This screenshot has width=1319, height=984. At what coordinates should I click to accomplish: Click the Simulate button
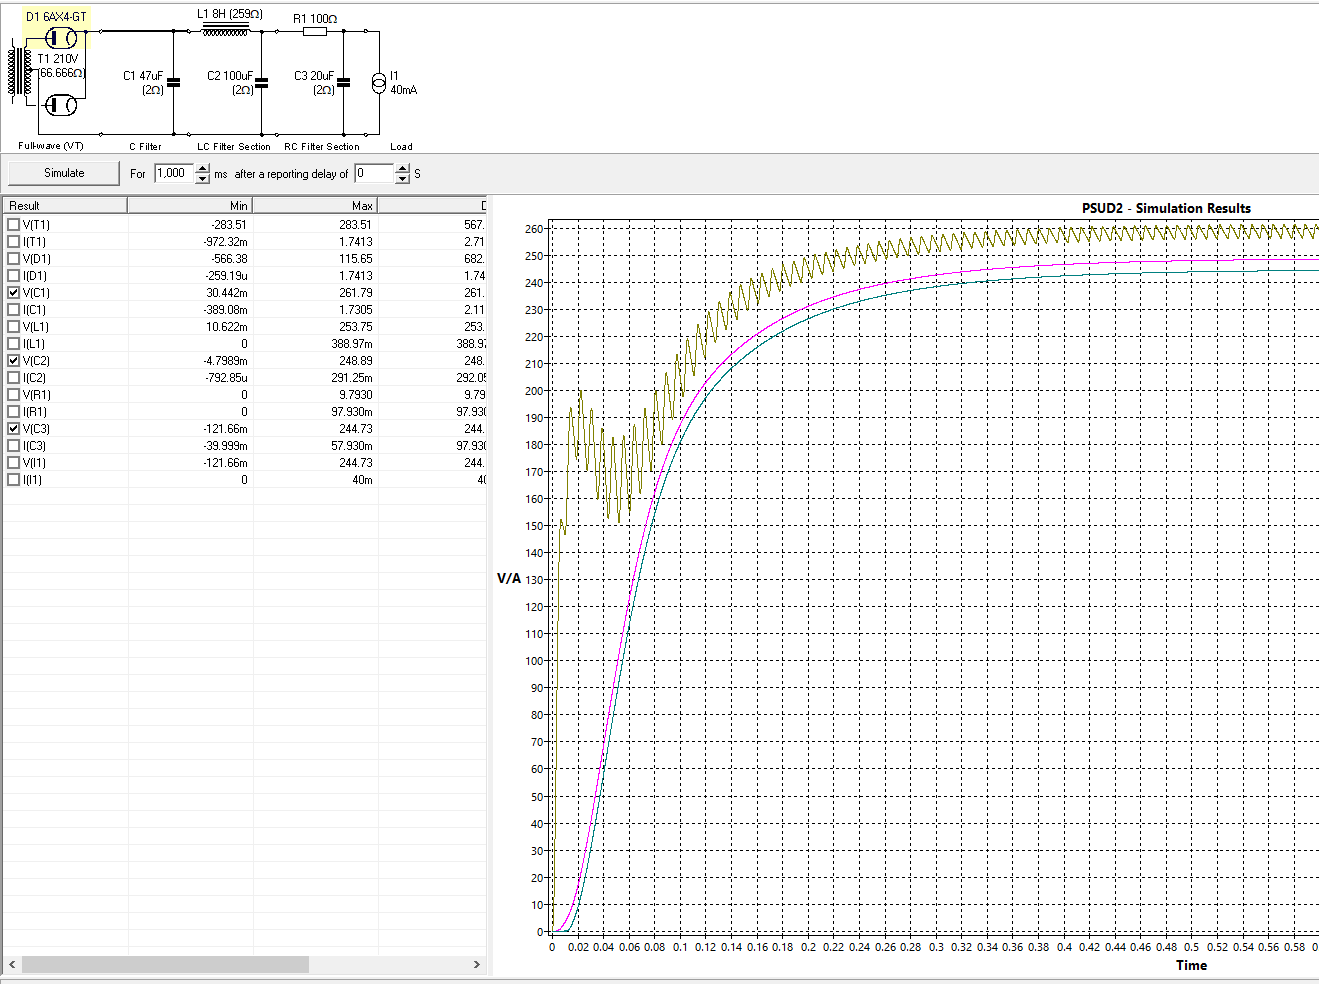click(64, 173)
